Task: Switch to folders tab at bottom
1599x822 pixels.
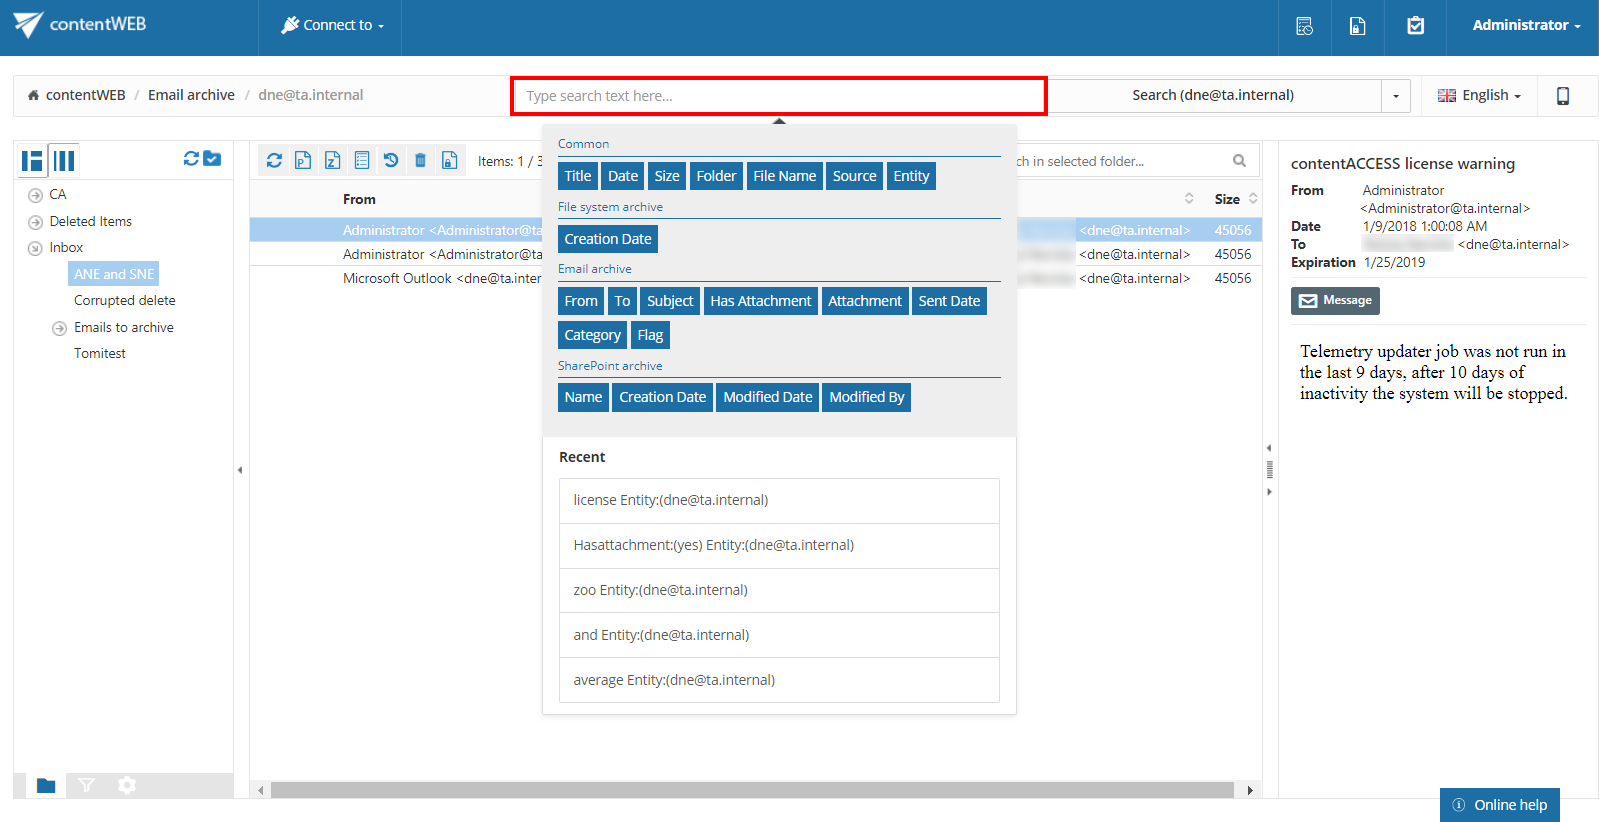Action: (46, 785)
